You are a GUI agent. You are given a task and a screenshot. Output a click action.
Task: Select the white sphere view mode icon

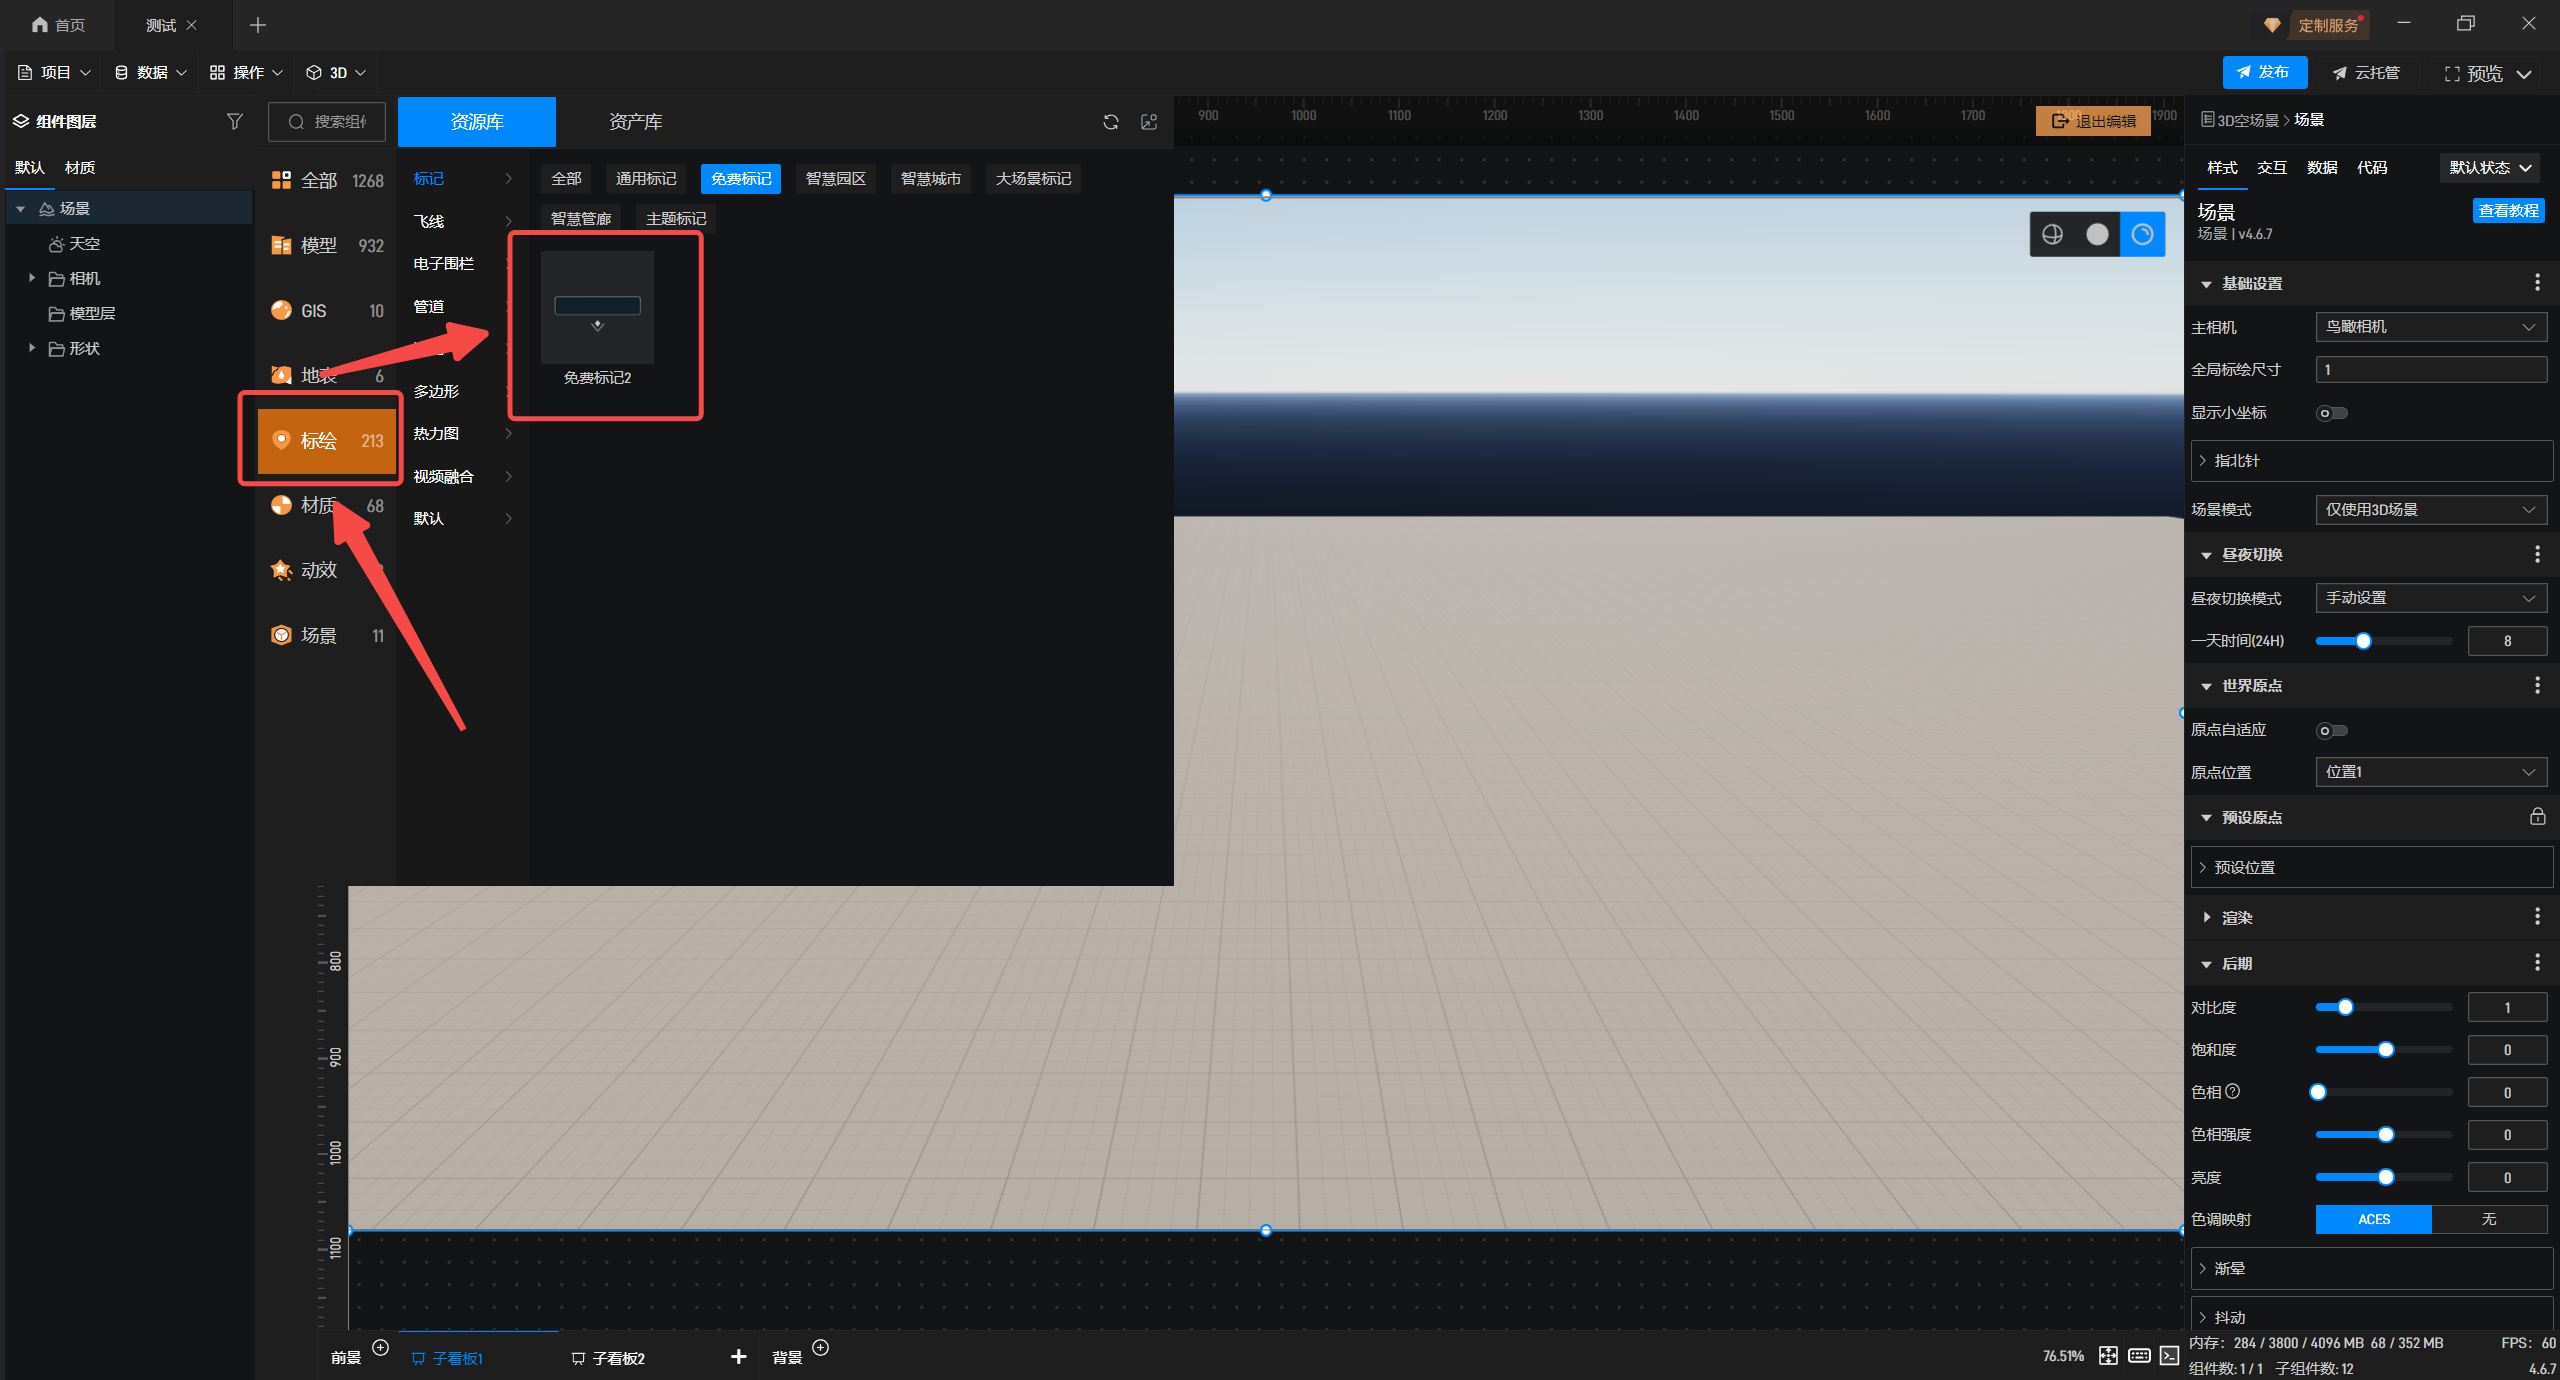pyautogui.click(x=2097, y=234)
